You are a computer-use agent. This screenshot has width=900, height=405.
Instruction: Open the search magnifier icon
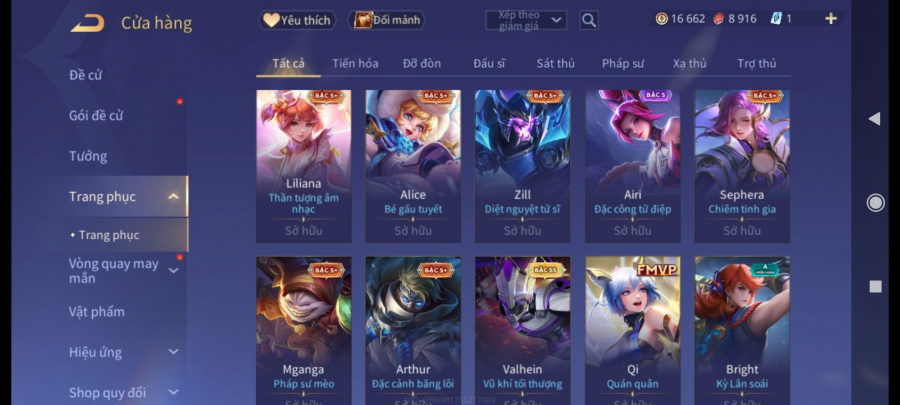coord(588,20)
